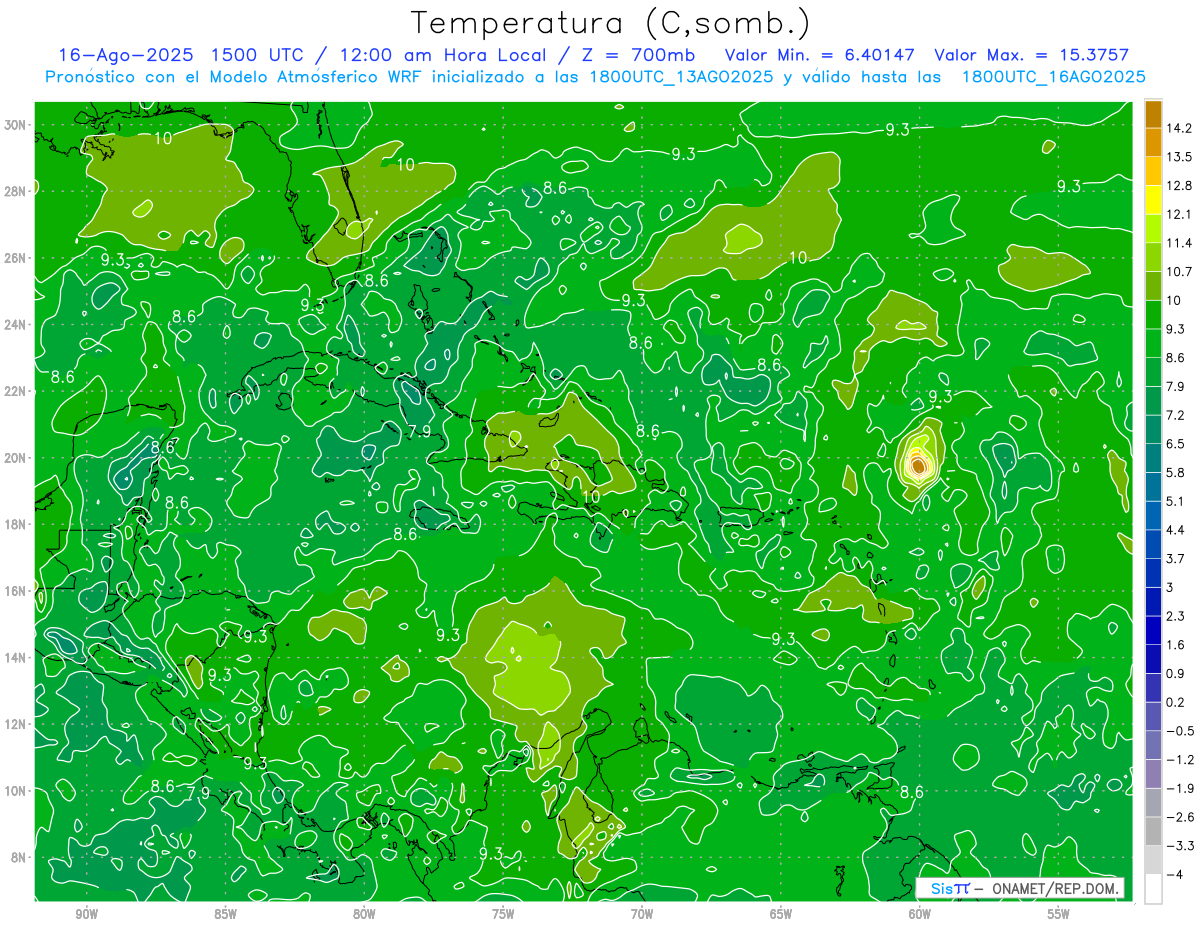The height and width of the screenshot is (927, 1200).
Task: Click the 13.5 value on the color scale
Action: point(1178,157)
